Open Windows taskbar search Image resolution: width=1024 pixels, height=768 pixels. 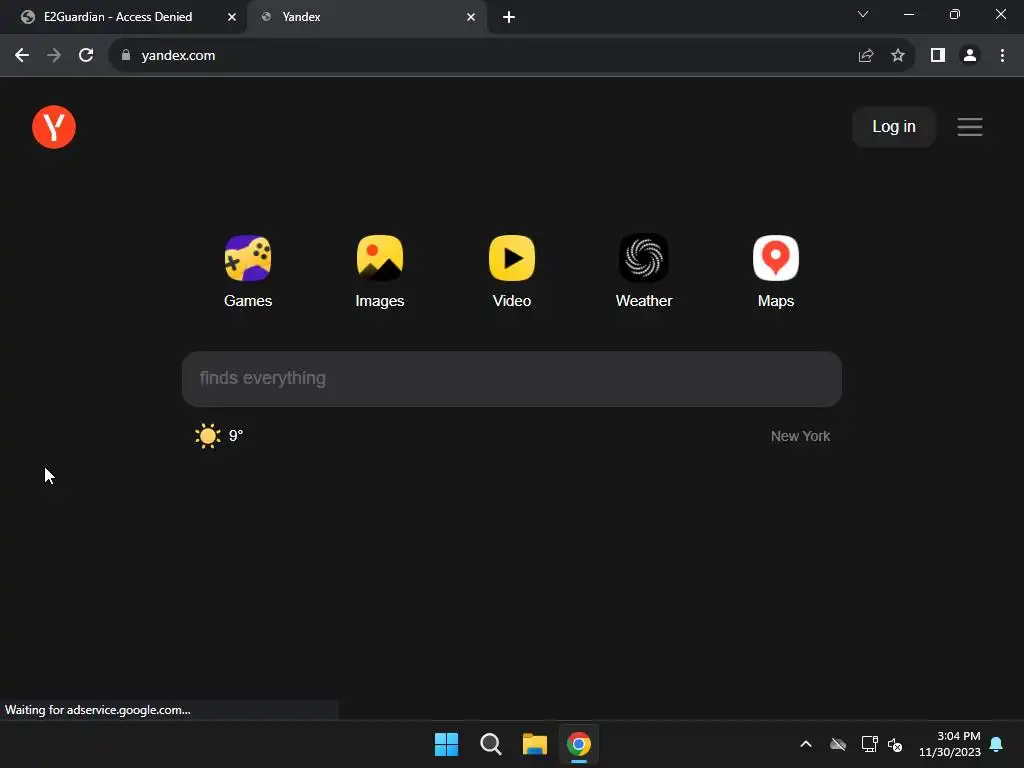(490, 744)
